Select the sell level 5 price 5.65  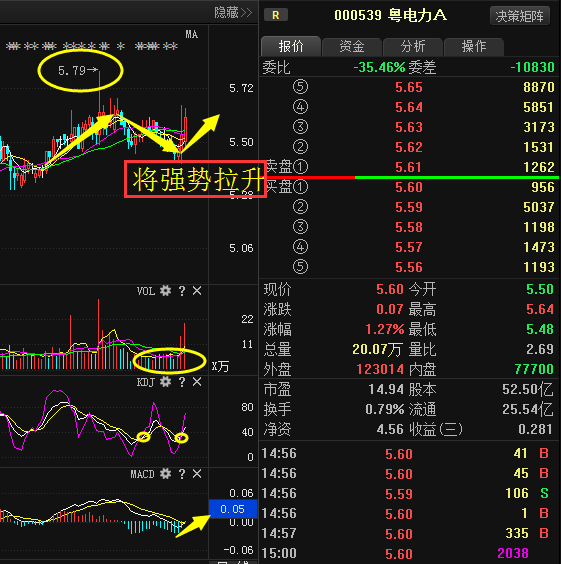(409, 87)
